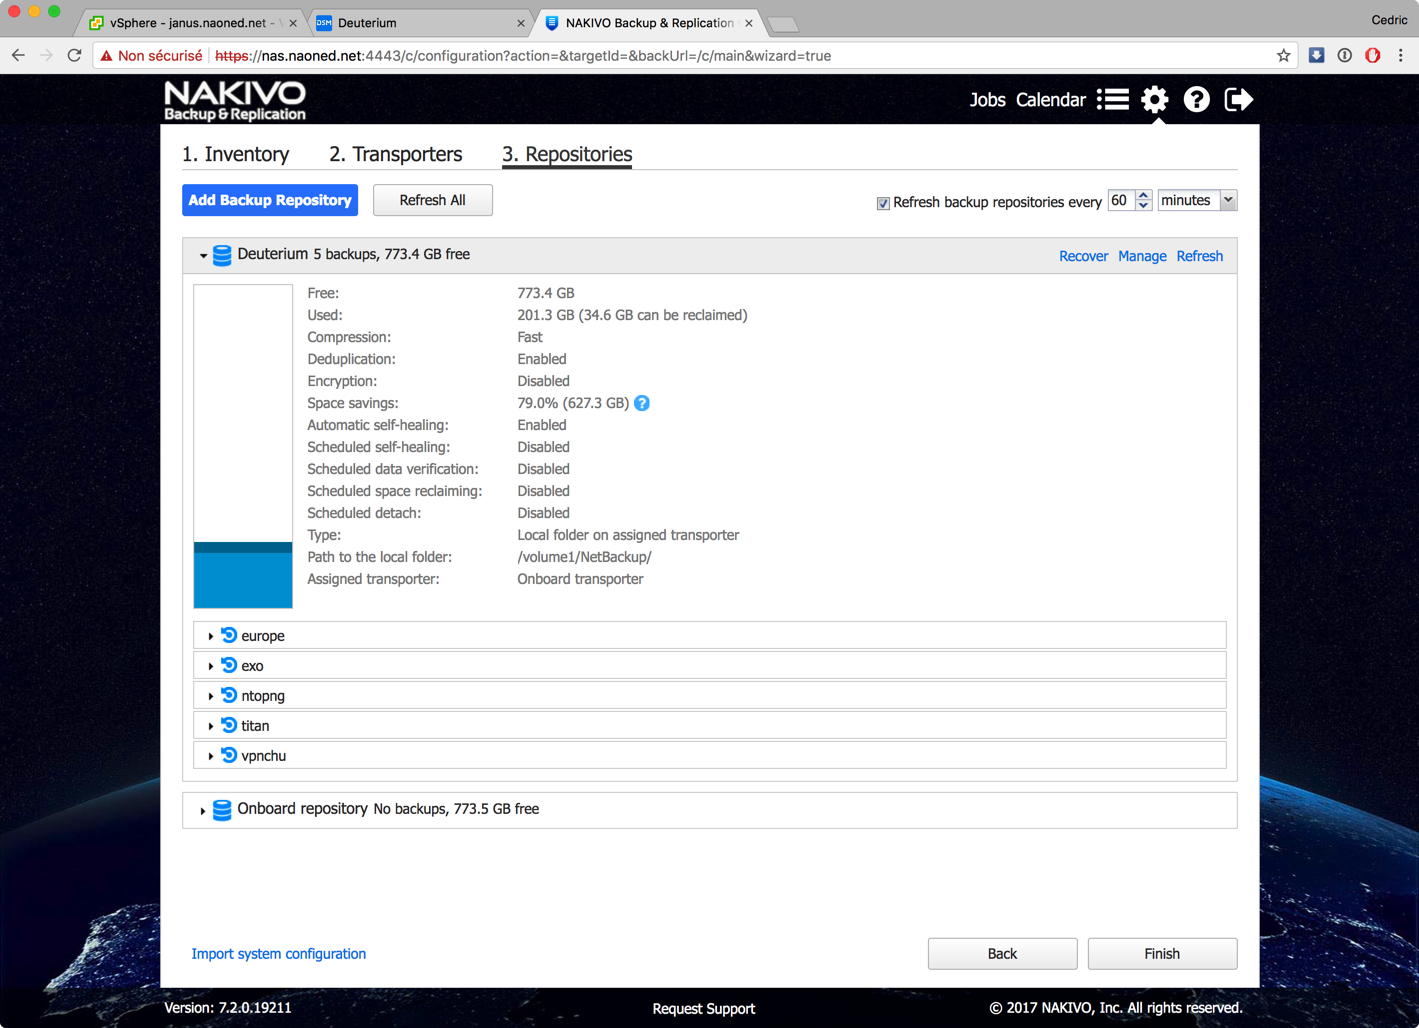Click the Refresh All button

click(x=433, y=200)
